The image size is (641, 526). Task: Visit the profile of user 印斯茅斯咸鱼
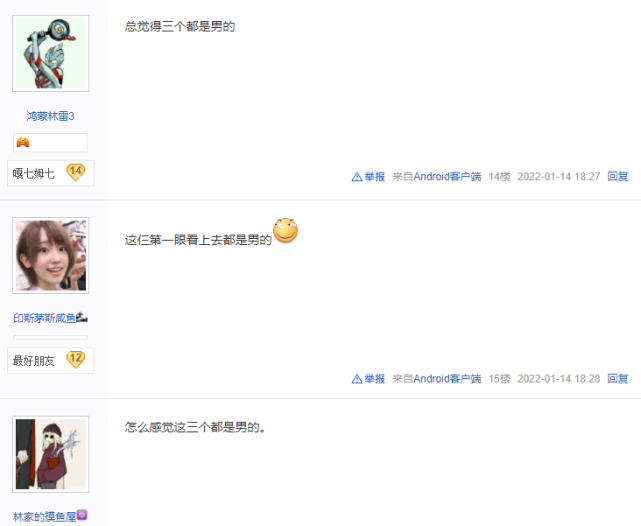[45, 318]
